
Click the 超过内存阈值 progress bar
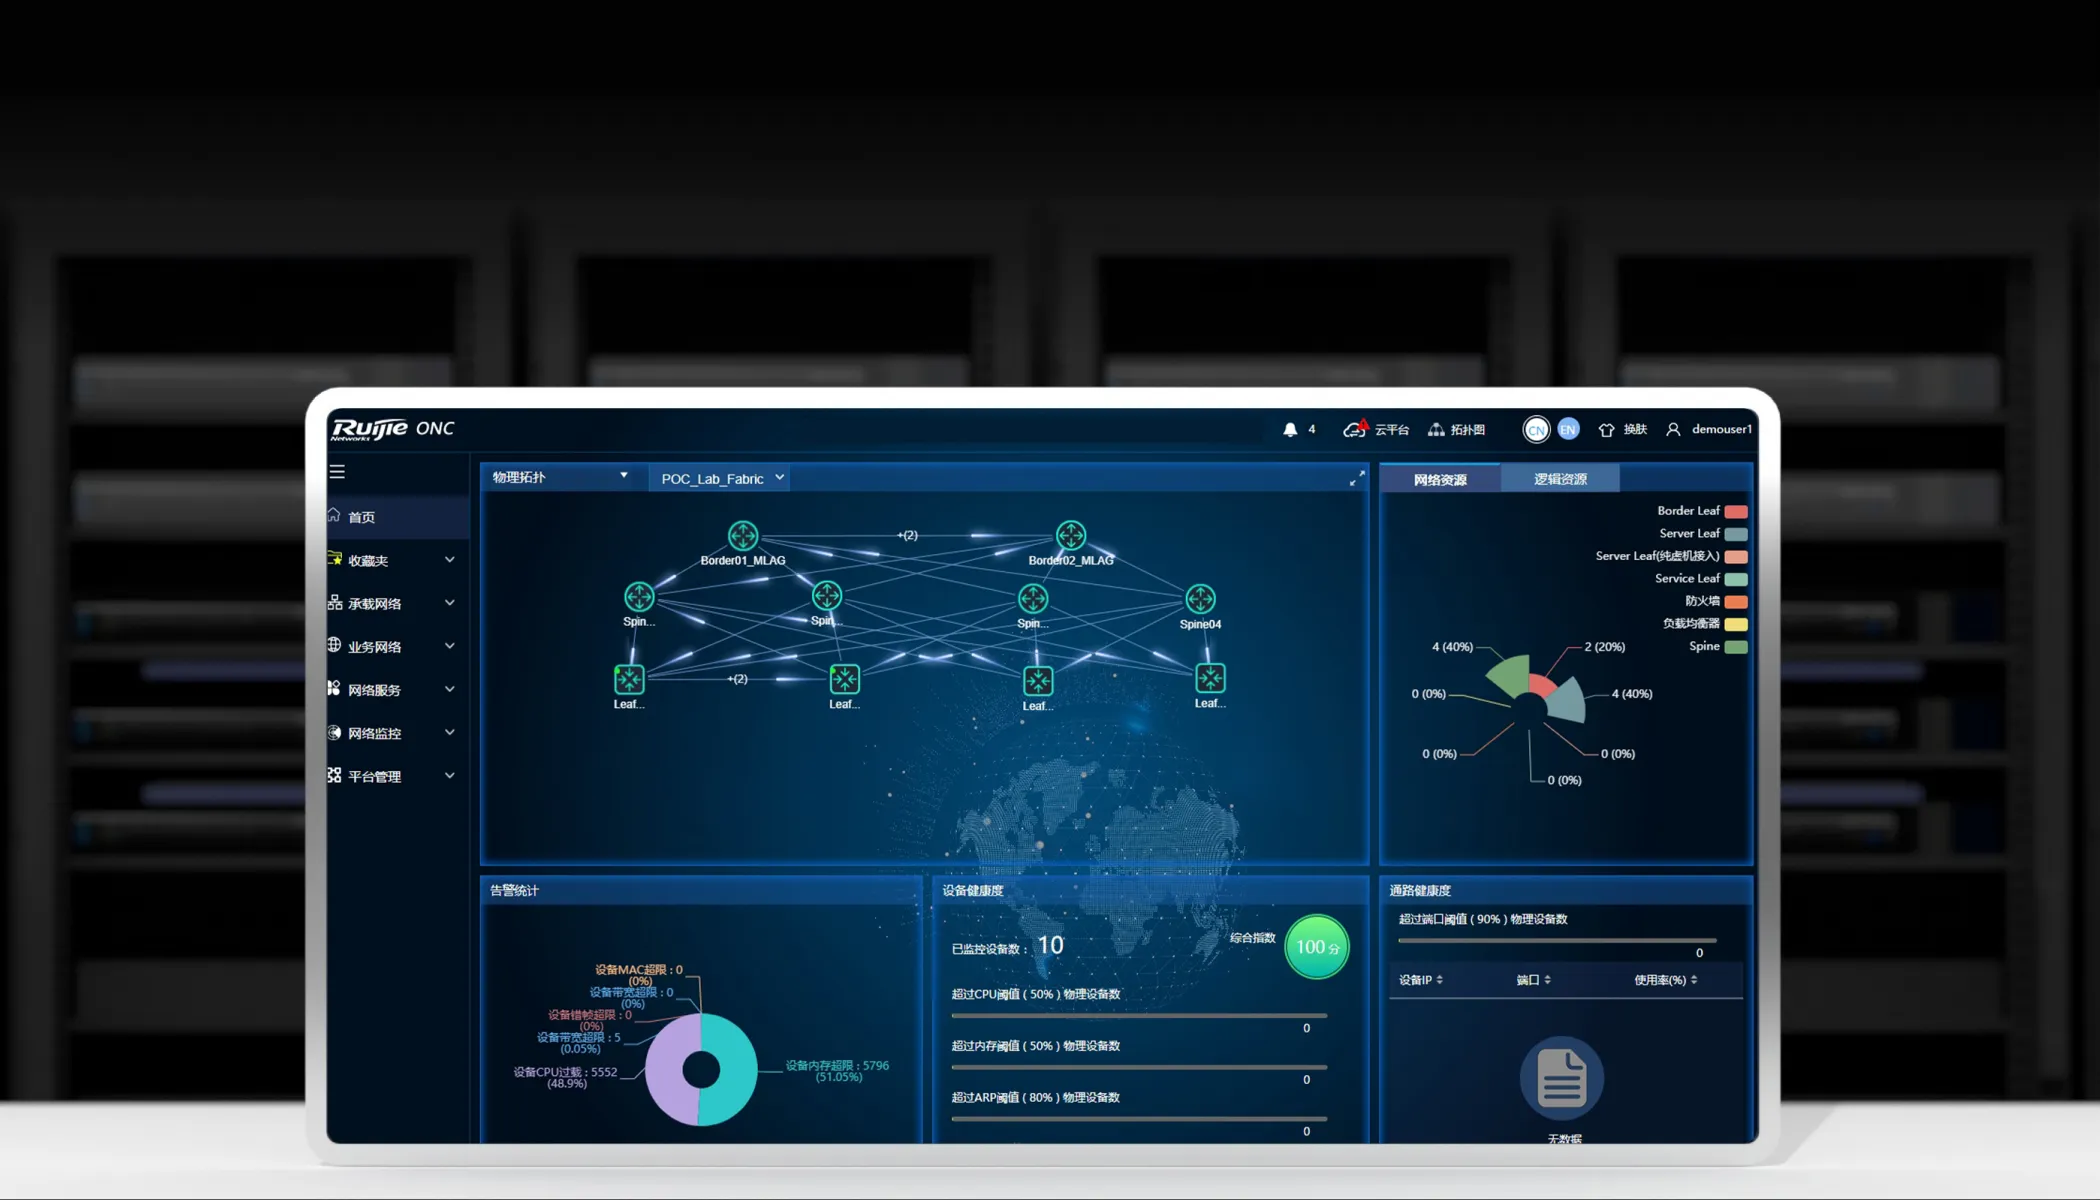pyautogui.click(x=1139, y=1067)
